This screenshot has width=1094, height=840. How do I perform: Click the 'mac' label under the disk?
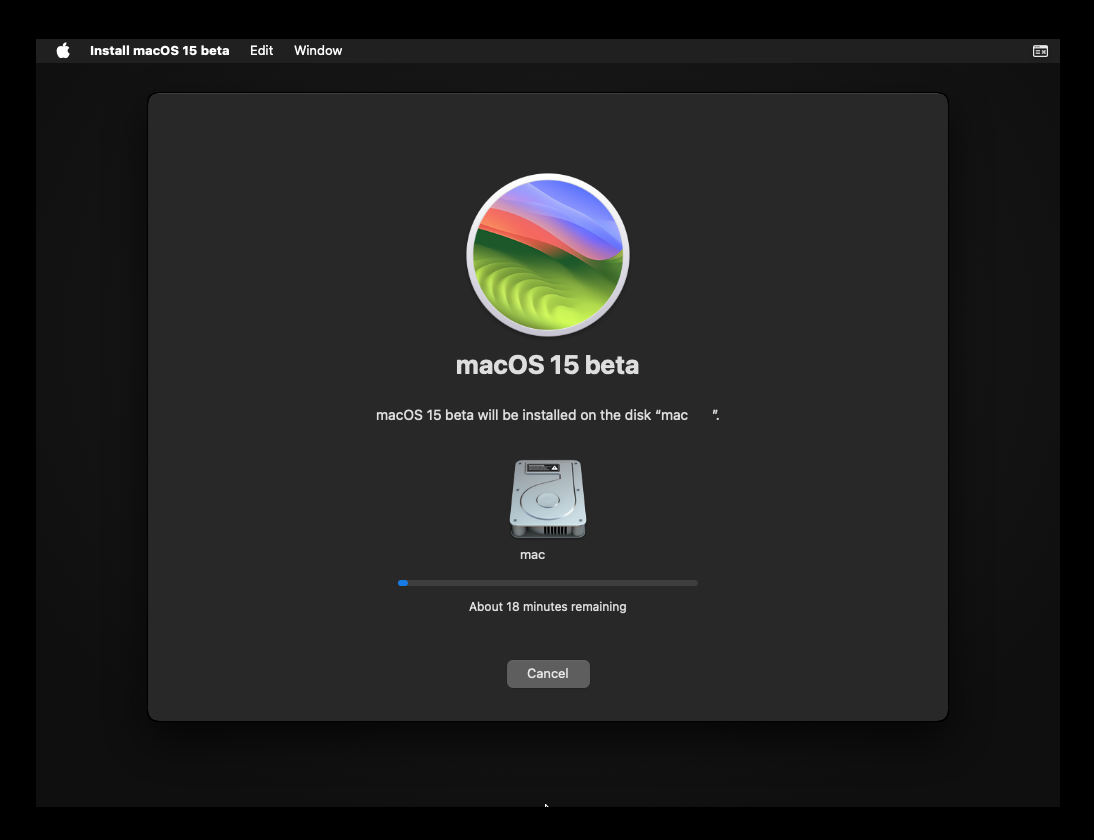tap(532, 555)
